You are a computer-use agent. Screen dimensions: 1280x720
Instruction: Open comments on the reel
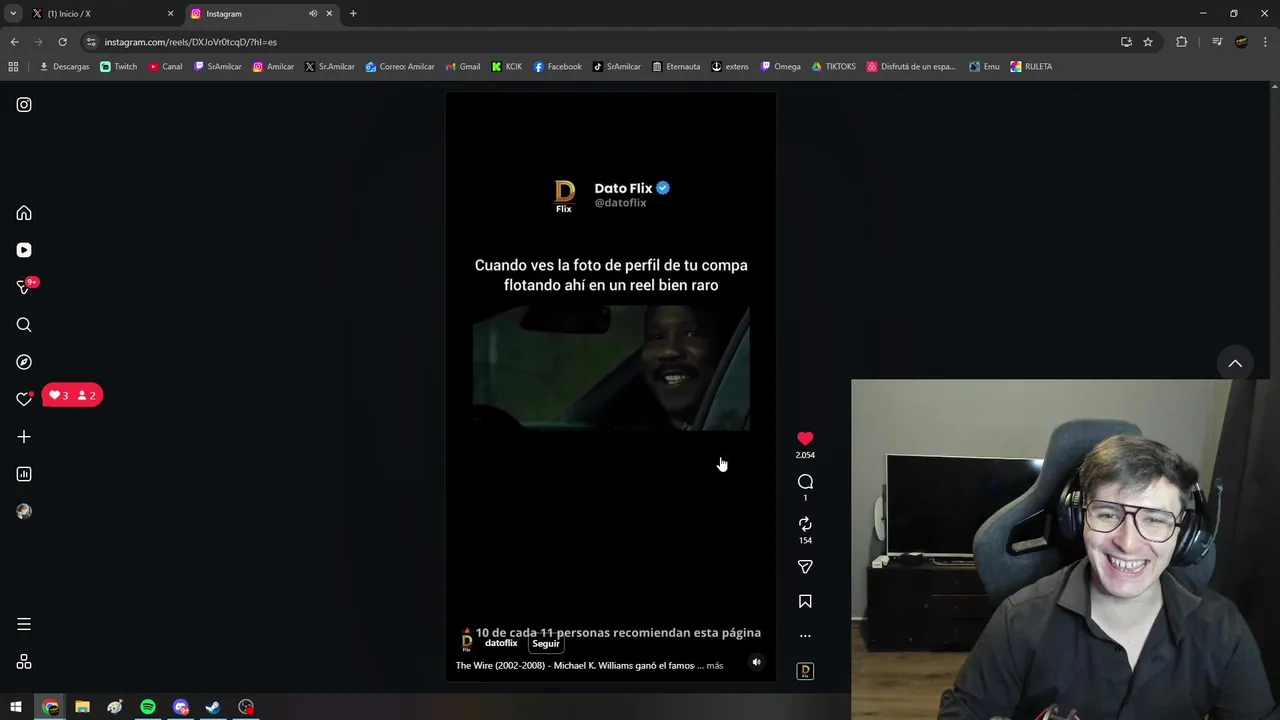pos(805,482)
